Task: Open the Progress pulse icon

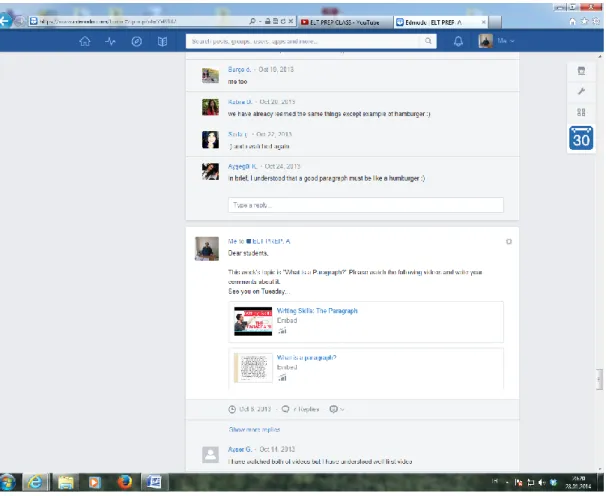Action: [x=111, y=41]
